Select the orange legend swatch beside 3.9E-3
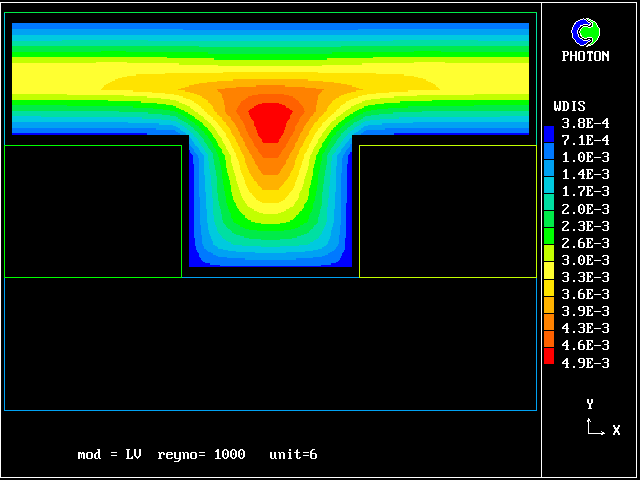 (548, 304)
